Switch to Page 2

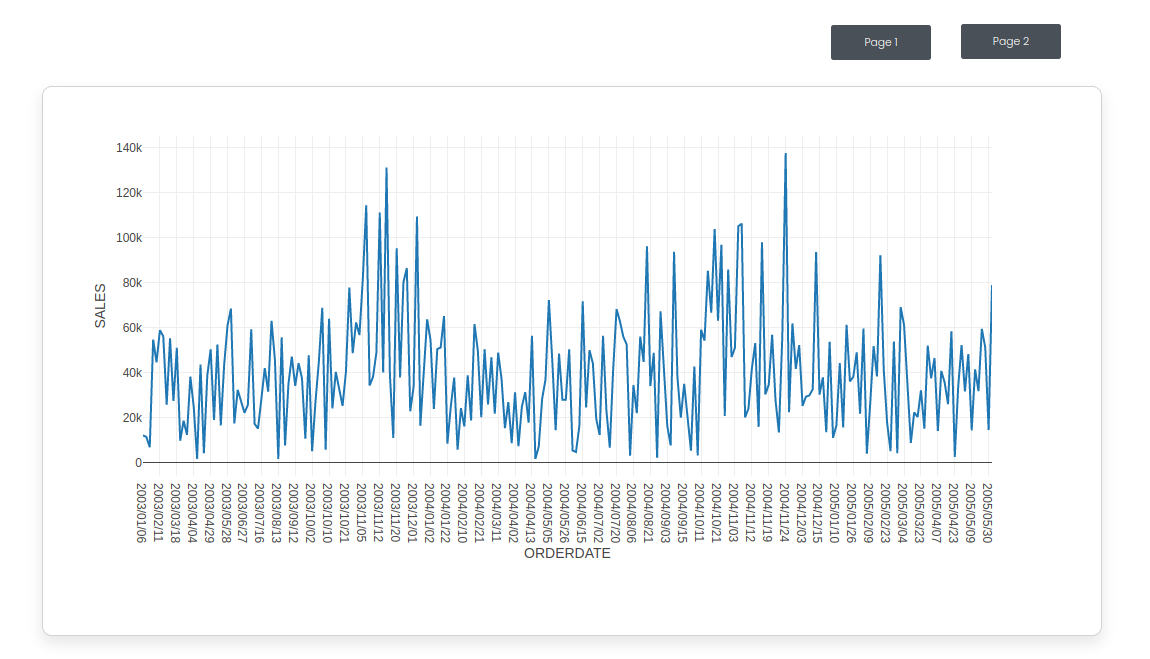click(x=1010, y=41)
